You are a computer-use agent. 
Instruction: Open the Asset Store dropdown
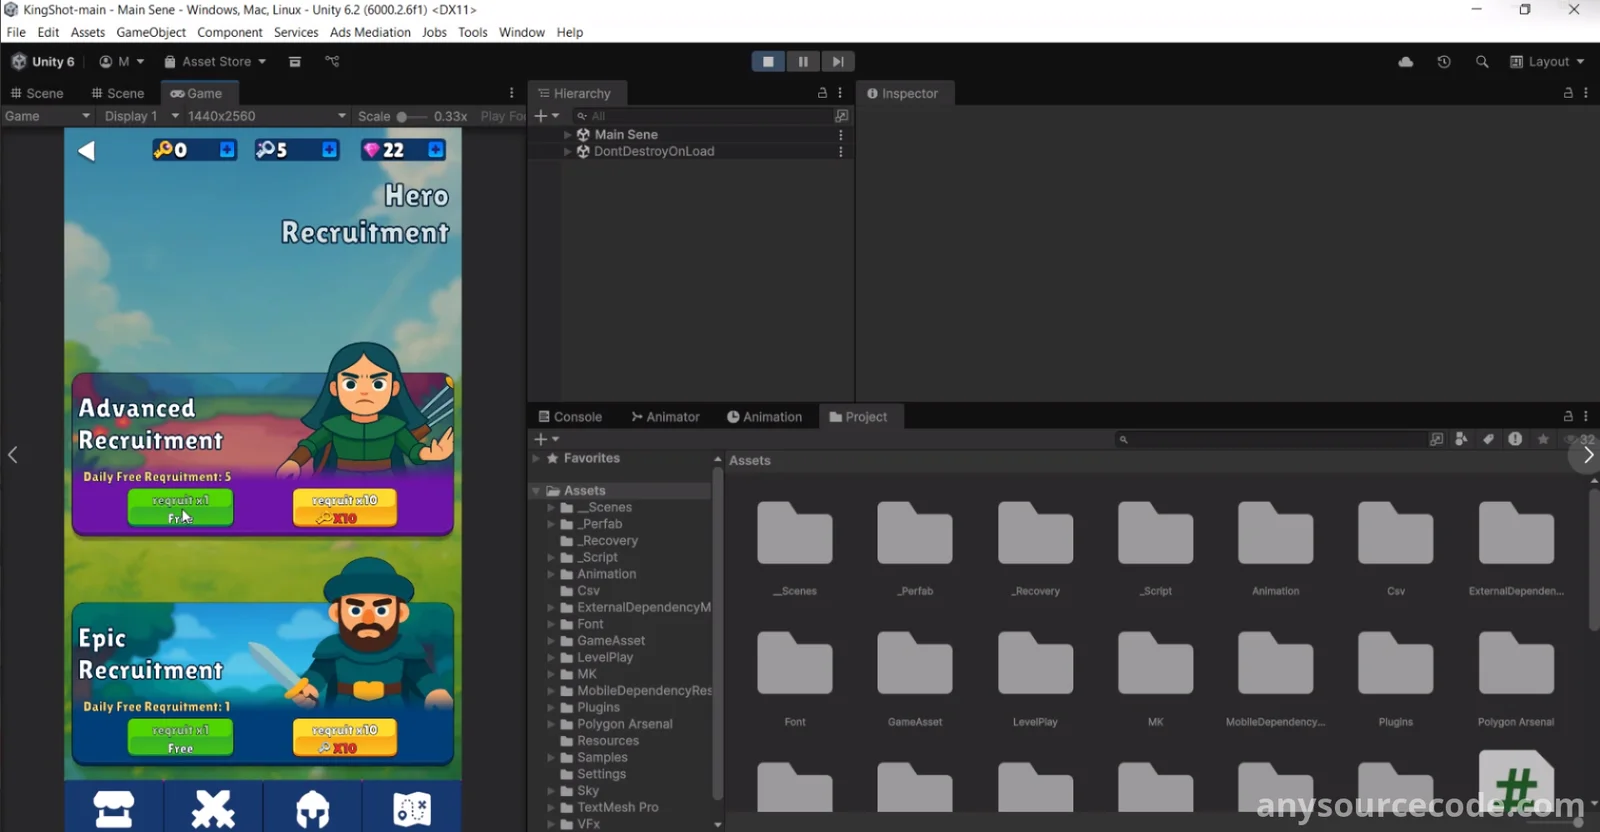point(215,62)
